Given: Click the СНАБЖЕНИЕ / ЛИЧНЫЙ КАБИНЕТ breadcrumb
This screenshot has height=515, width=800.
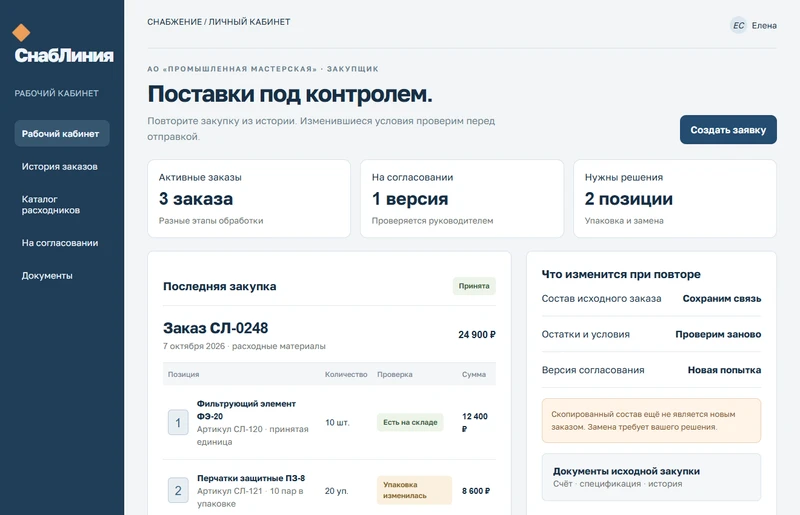Looking at the screenshot, I should pyautogui.click(x=219, y=22).
